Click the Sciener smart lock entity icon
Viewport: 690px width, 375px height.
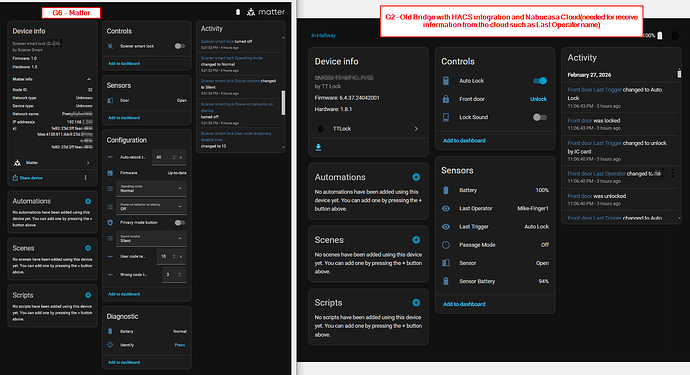(110, 46)
